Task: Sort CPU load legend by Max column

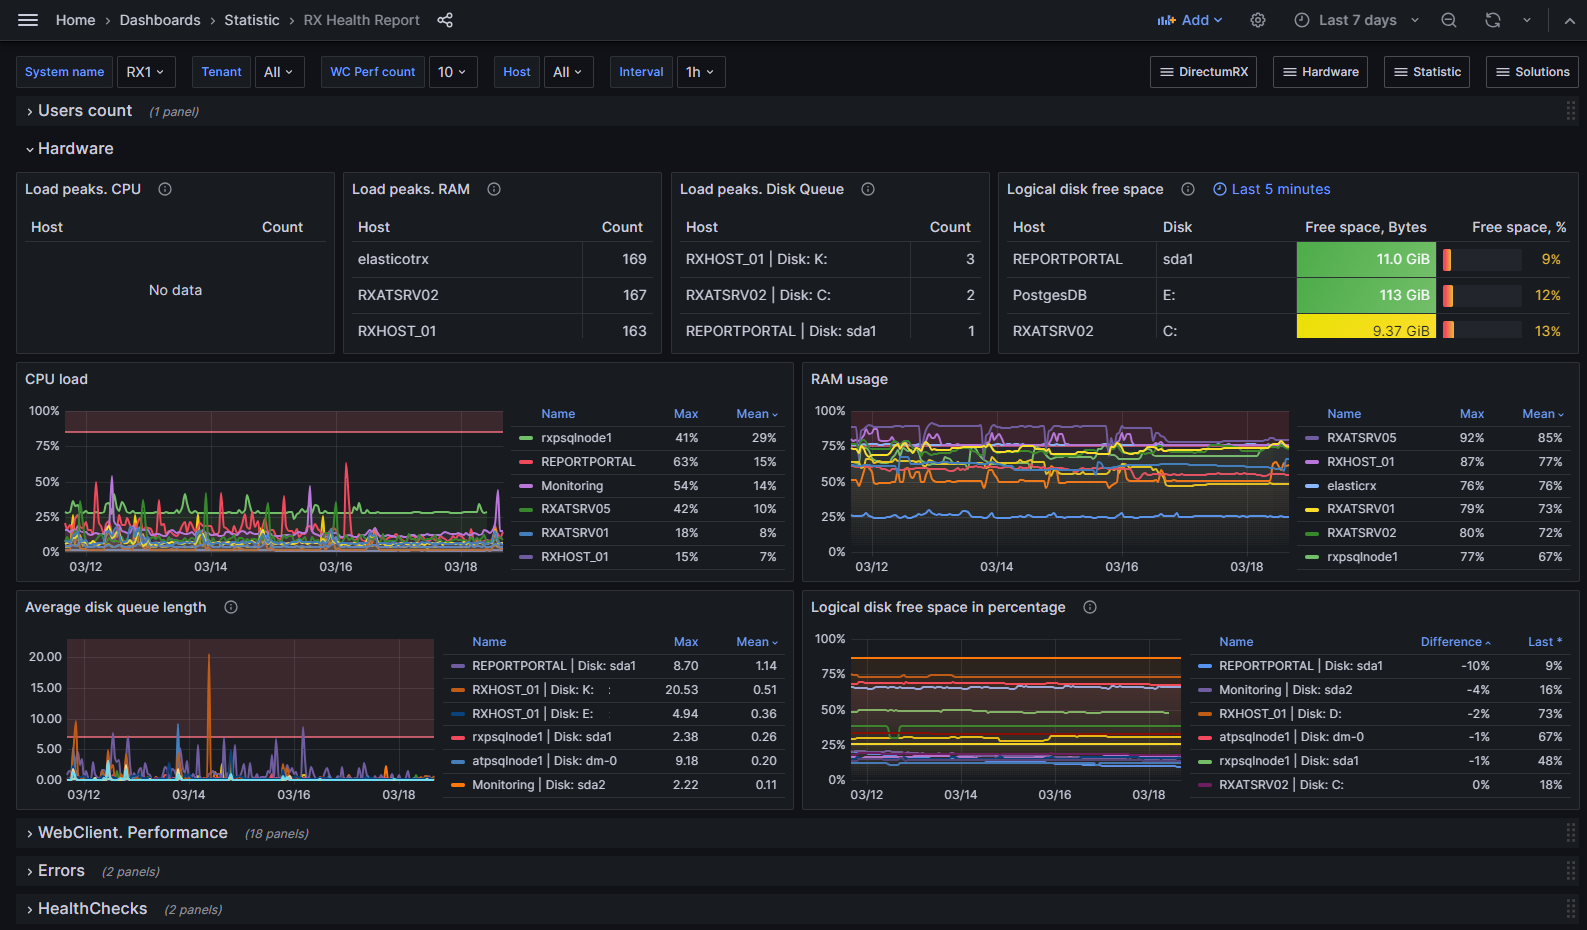Action: tap(685, 414)
